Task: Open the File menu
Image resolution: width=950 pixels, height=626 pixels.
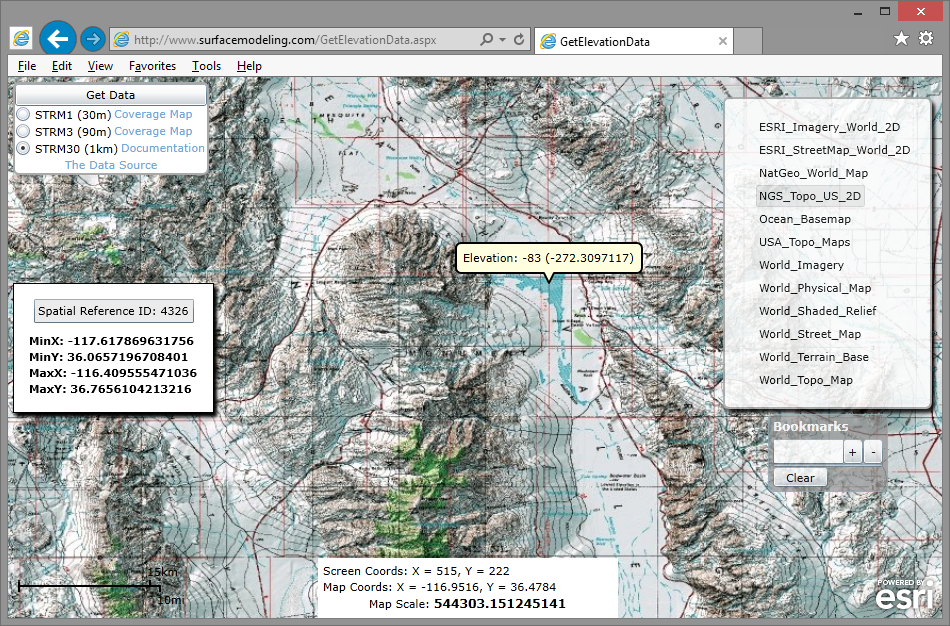Action: 27,65
